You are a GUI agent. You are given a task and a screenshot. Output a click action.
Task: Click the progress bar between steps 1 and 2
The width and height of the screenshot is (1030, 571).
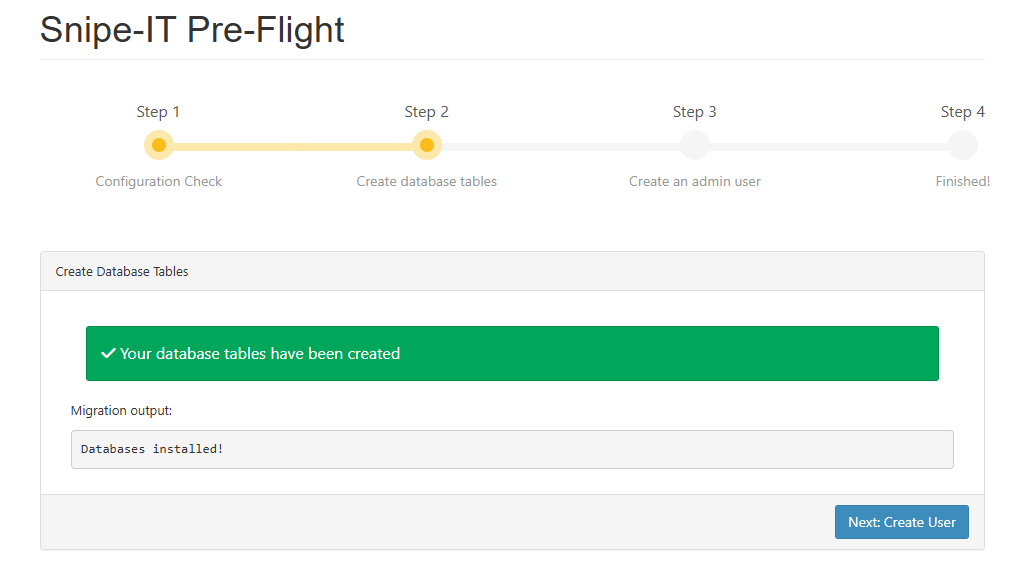click(293, 146)
